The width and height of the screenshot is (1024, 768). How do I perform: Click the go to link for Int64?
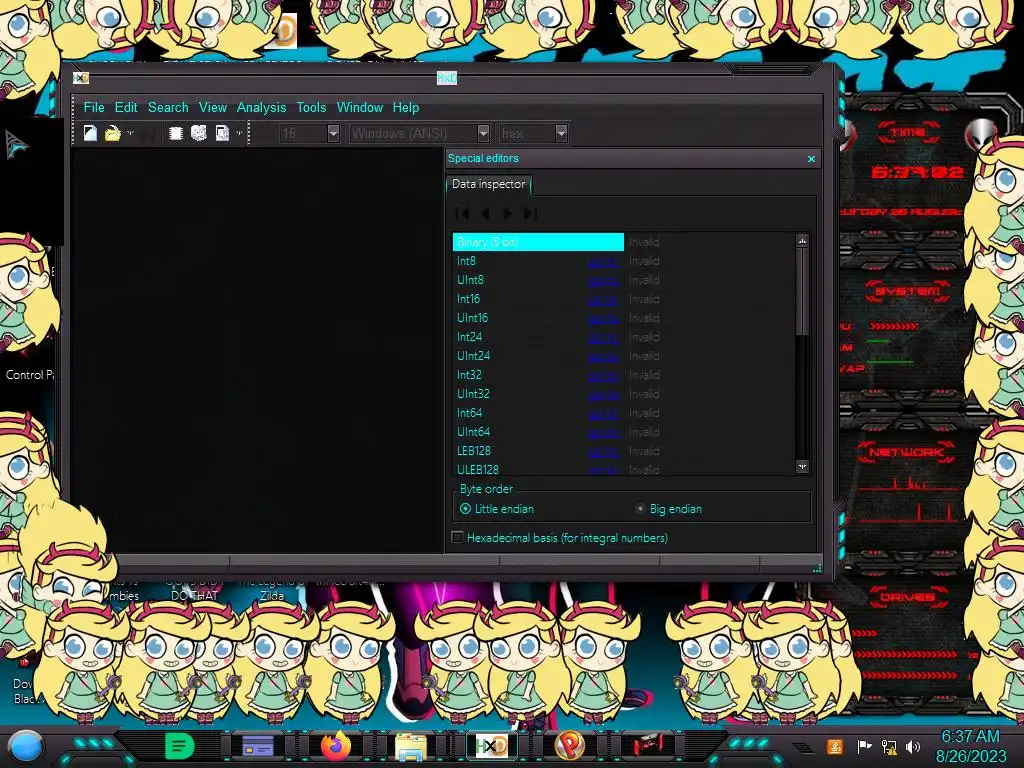point(603,413)
